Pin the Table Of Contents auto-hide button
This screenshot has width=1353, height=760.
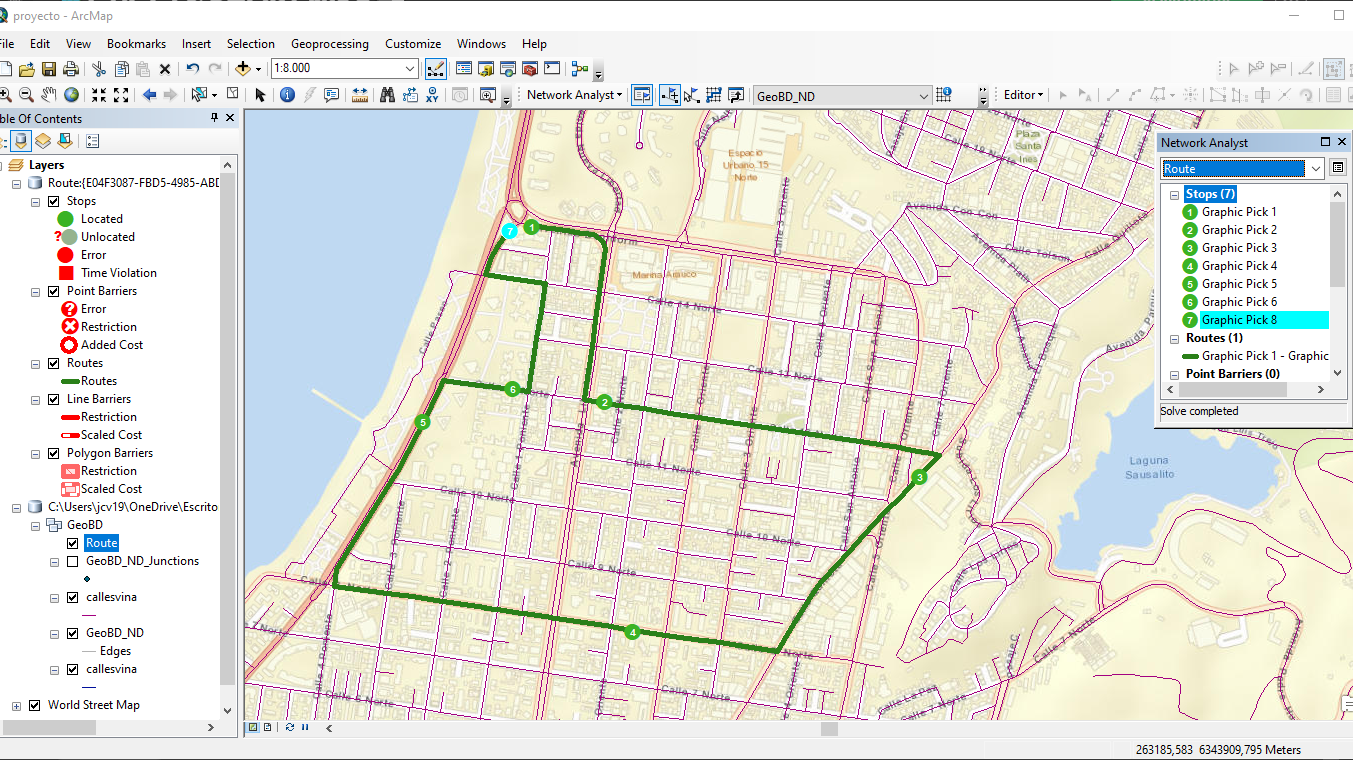coord(213,118)
